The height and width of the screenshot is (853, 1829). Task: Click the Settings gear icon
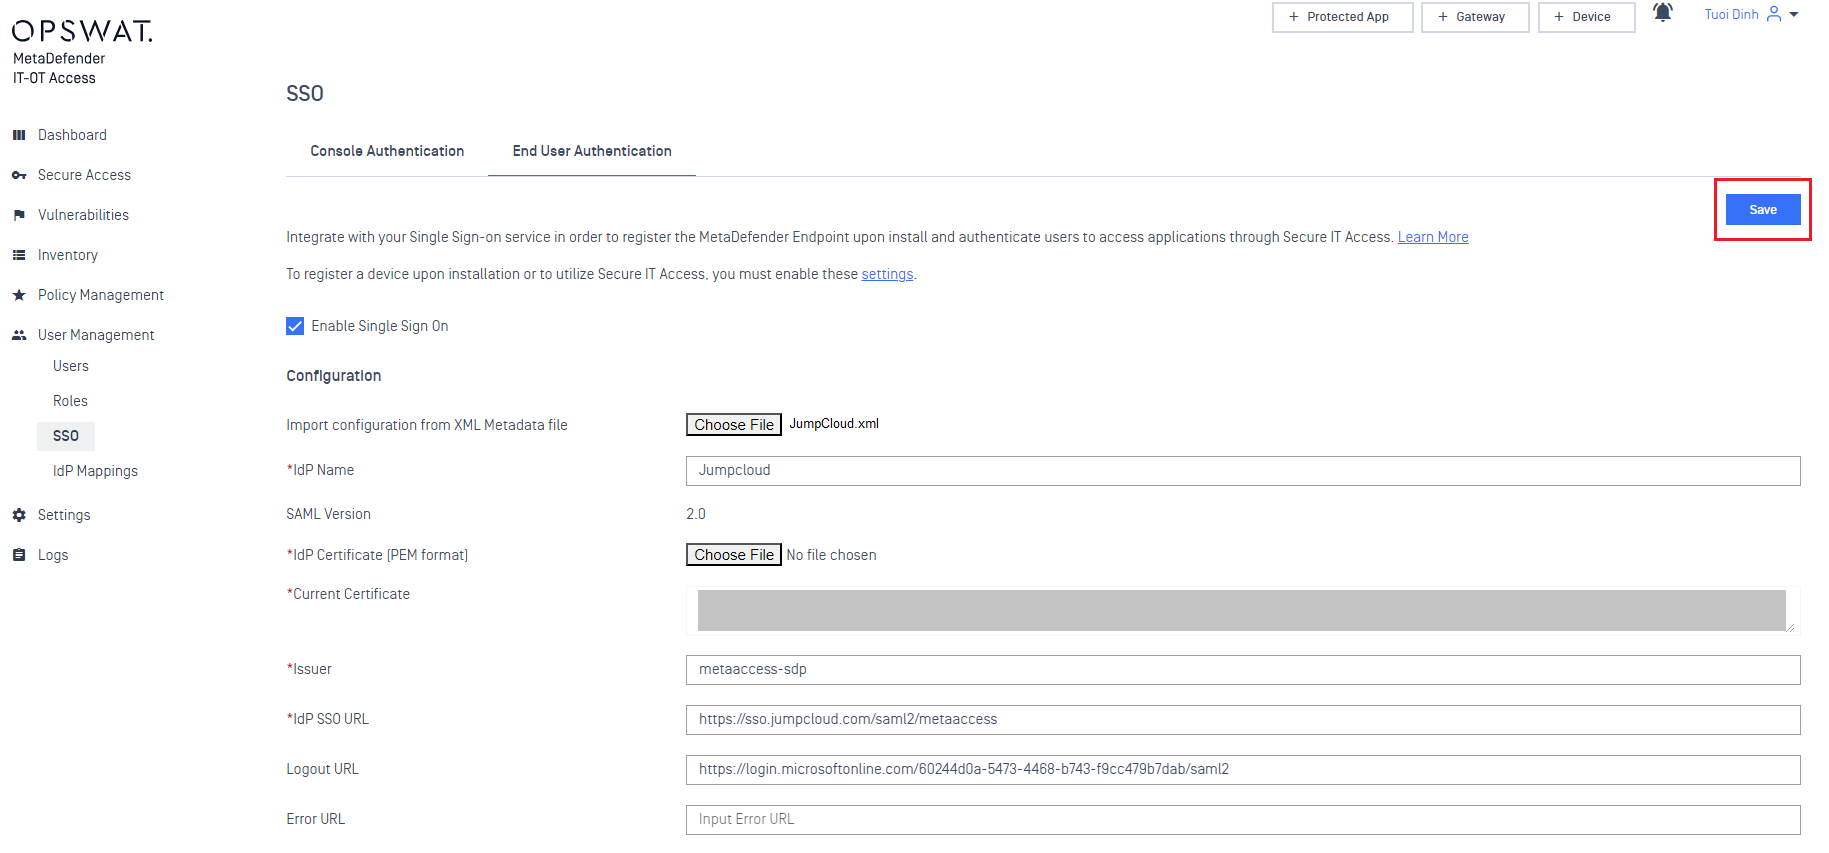tap(19, 515)
